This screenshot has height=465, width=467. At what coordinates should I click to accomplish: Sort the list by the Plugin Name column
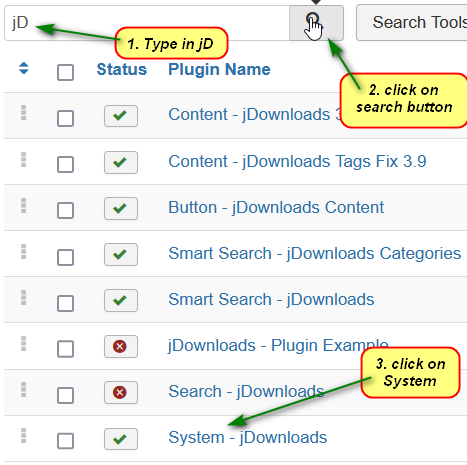pyautogui.click(x=219, y=70)
